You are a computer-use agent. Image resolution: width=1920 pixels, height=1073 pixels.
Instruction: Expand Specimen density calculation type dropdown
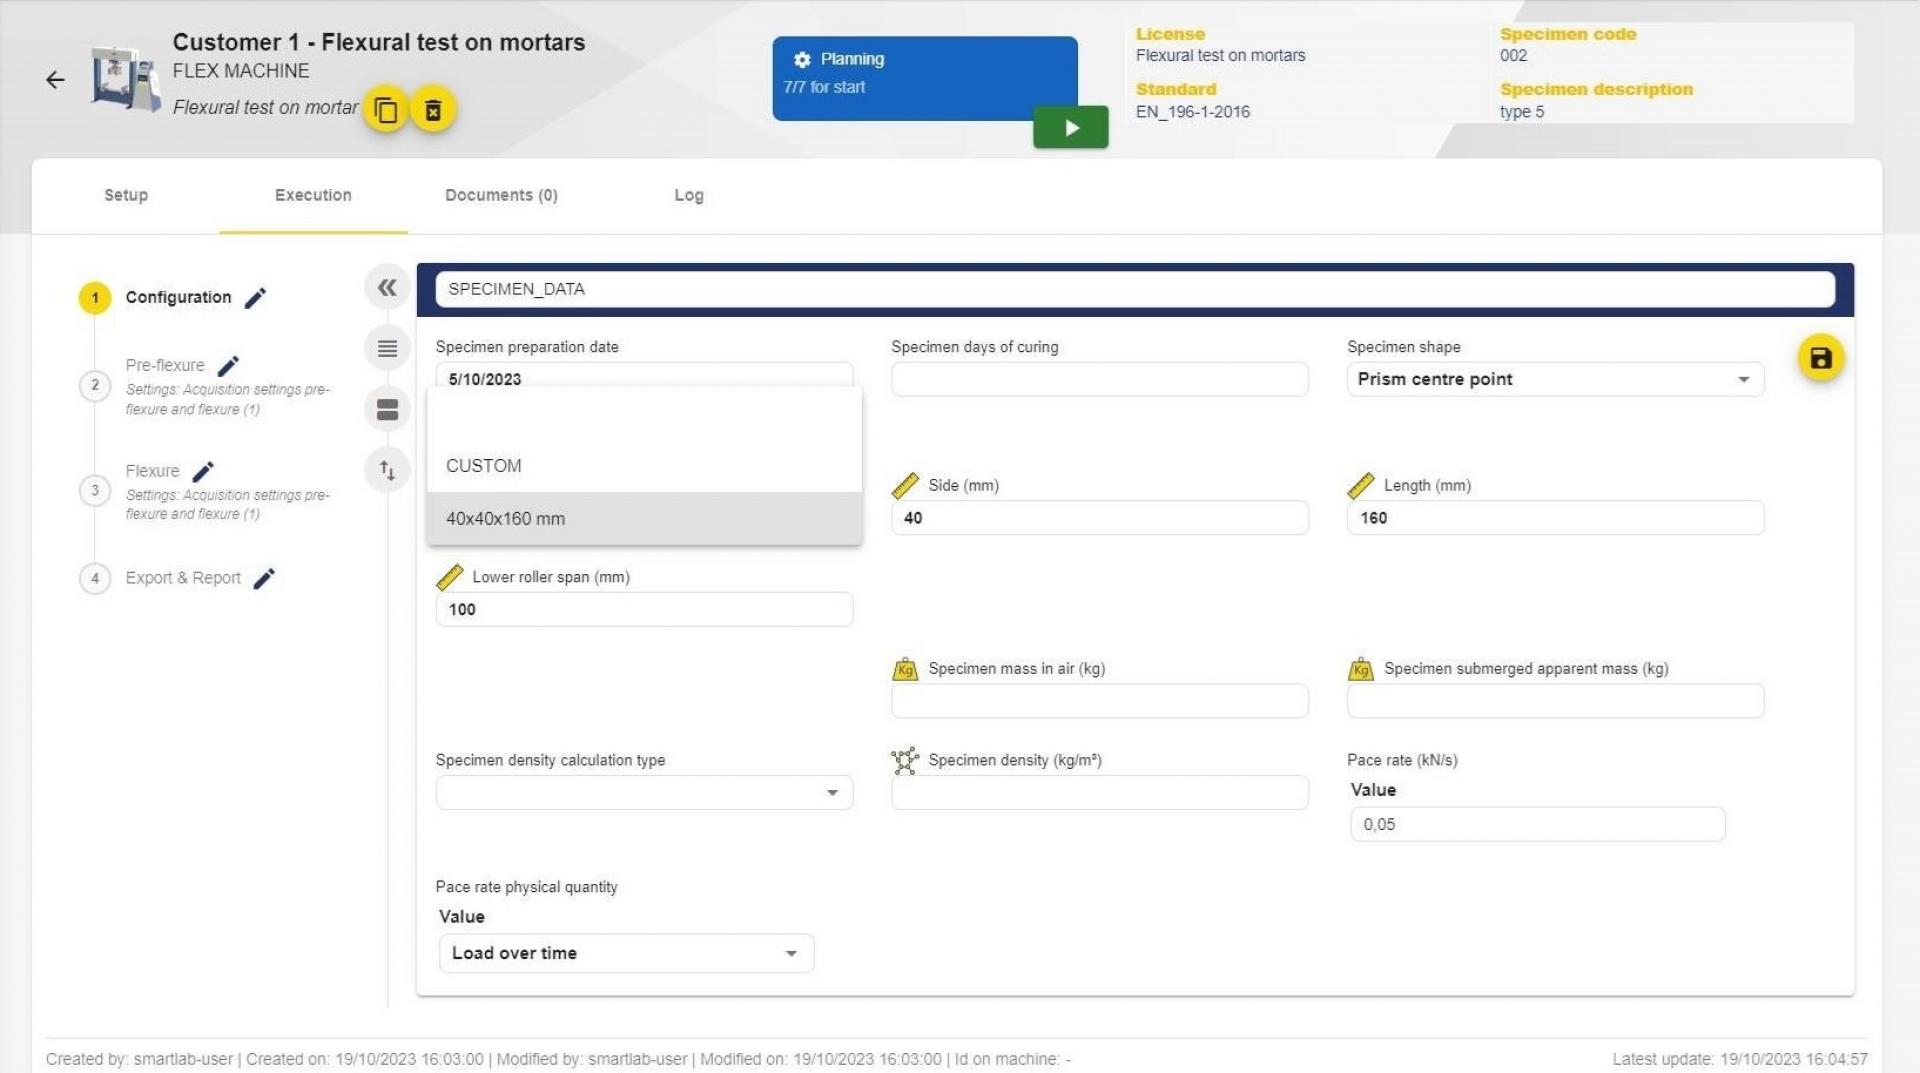(x=644, y=793)
